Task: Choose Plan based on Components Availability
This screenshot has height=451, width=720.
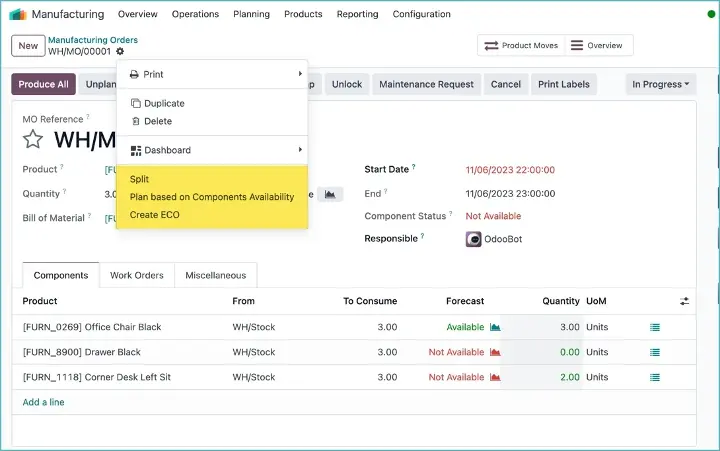Action: pyautogui.click(x=212, y=197)
